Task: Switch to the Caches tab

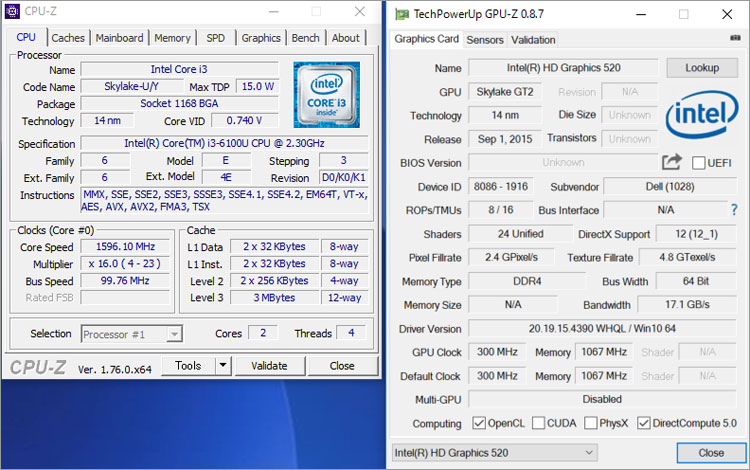Action: 68,38
